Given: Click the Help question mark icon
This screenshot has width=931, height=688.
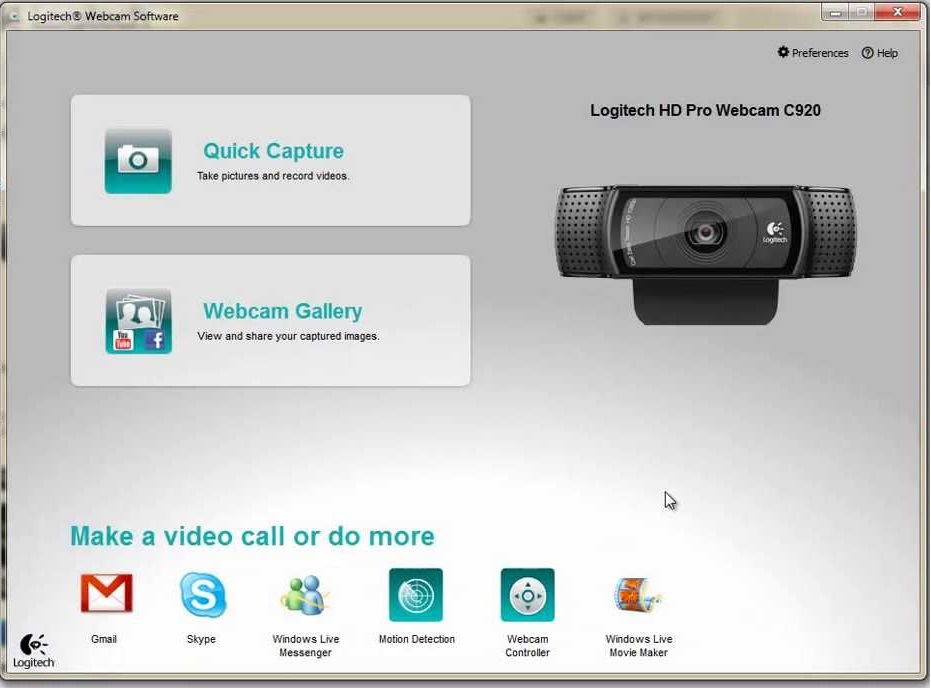Looking at the screenshot, I should (867, 53).
